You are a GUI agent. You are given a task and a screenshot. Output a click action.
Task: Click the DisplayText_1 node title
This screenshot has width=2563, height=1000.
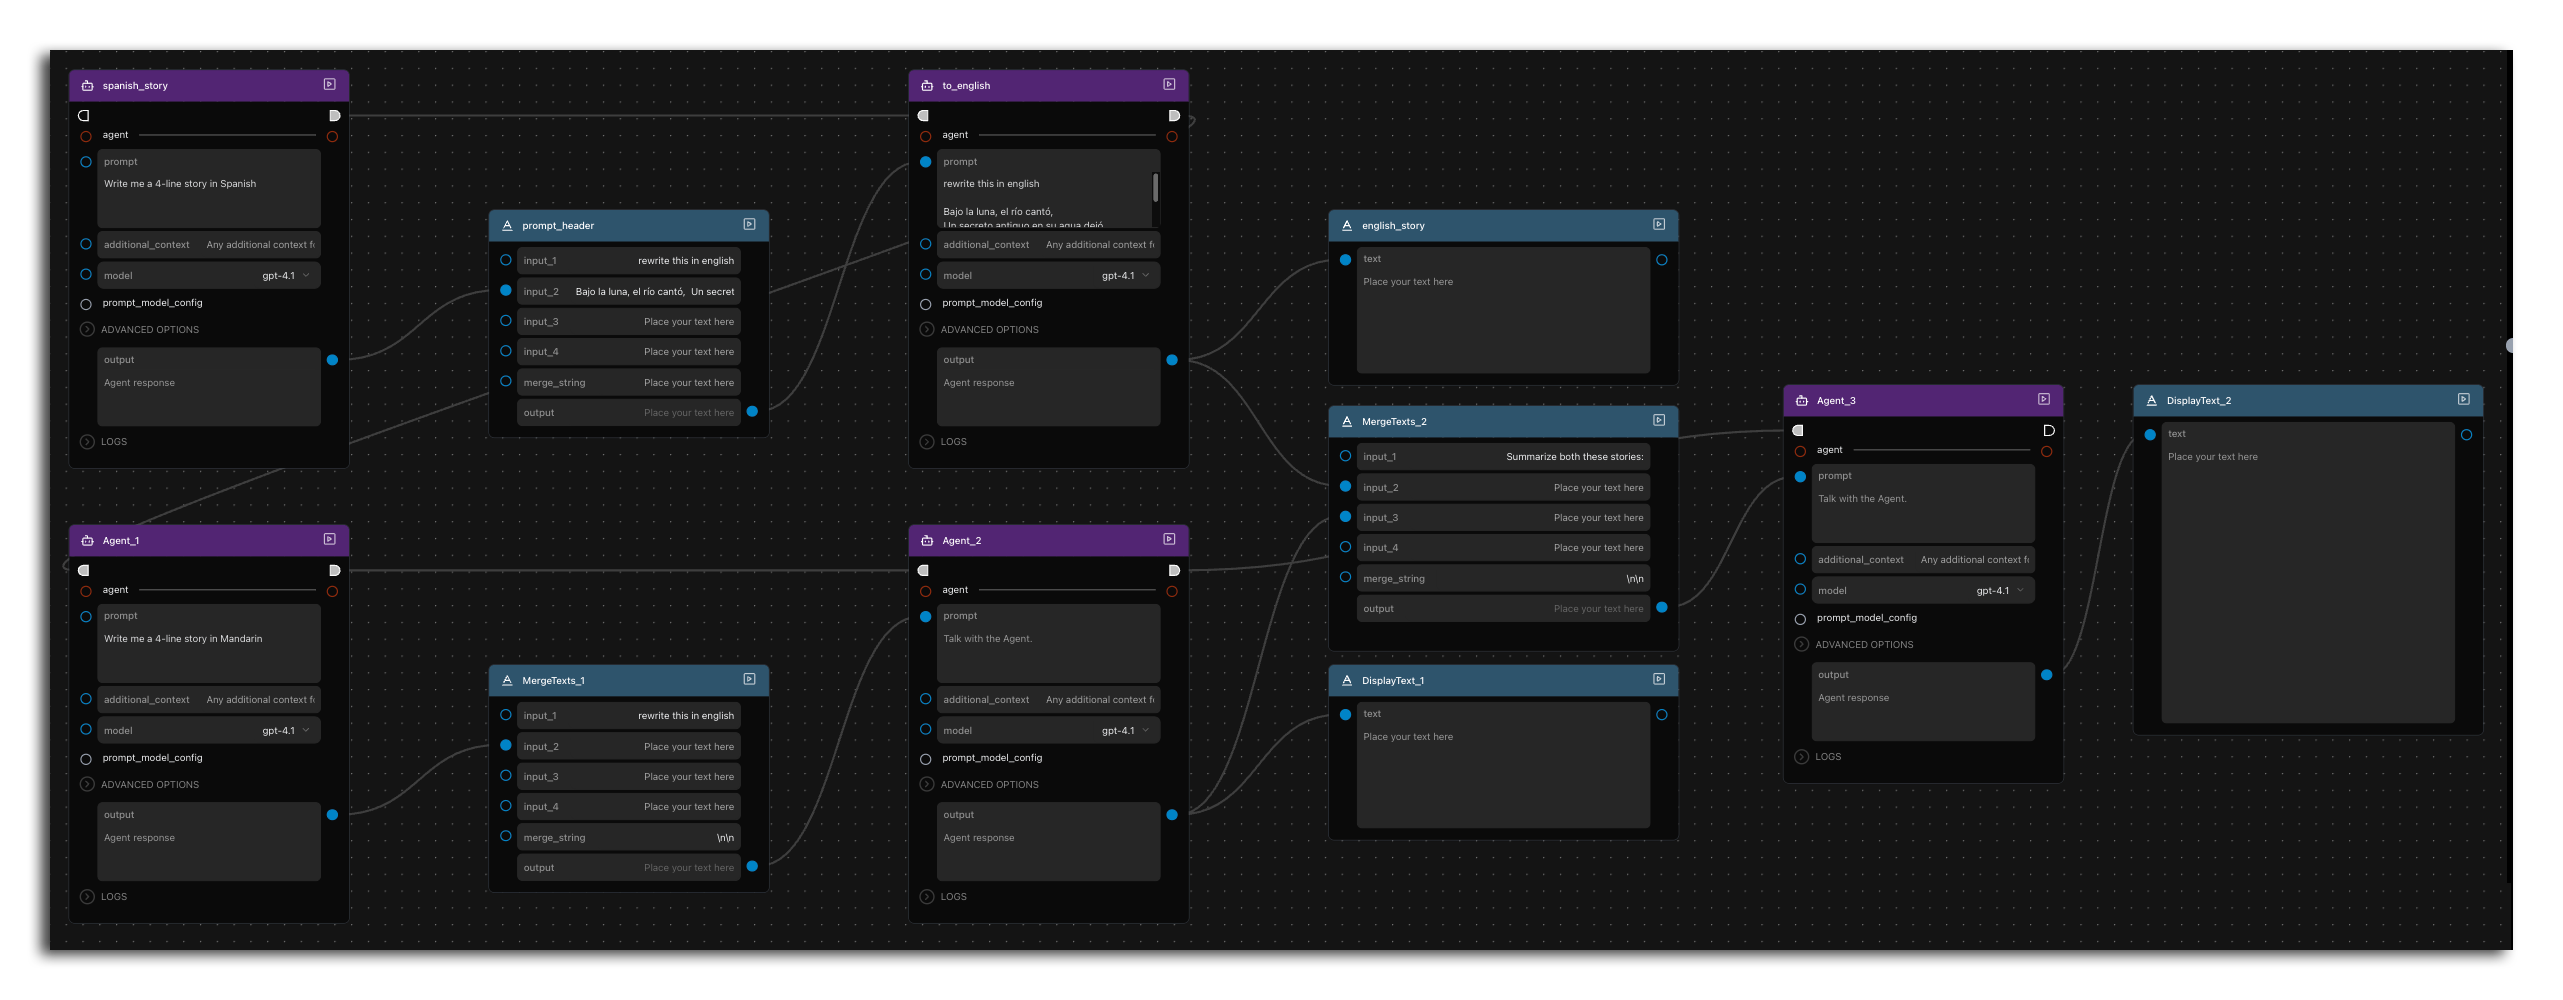1393,681
